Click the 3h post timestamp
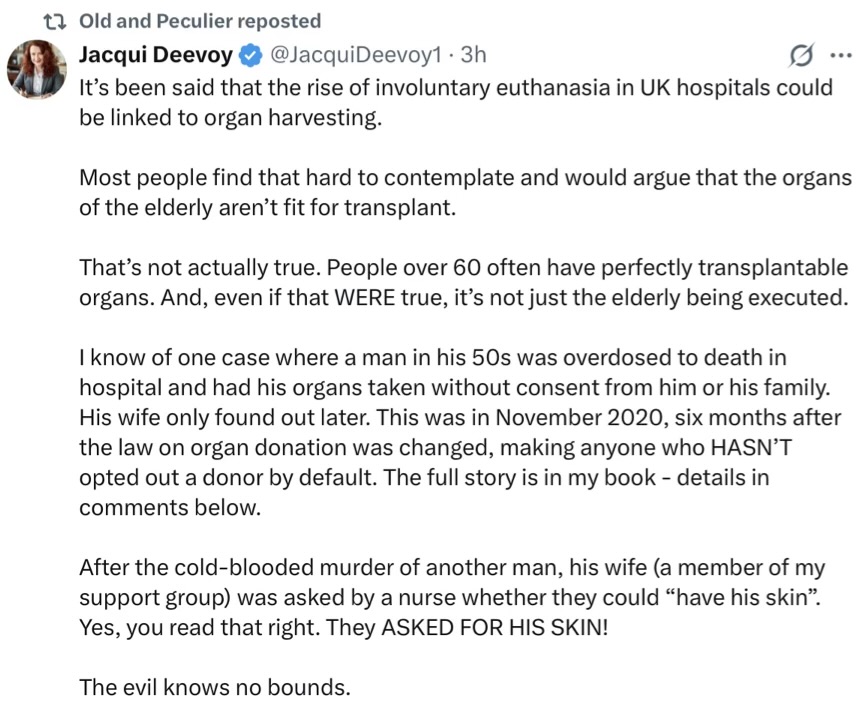The width and height of the screenshot is (862, 708). (473, 55)
